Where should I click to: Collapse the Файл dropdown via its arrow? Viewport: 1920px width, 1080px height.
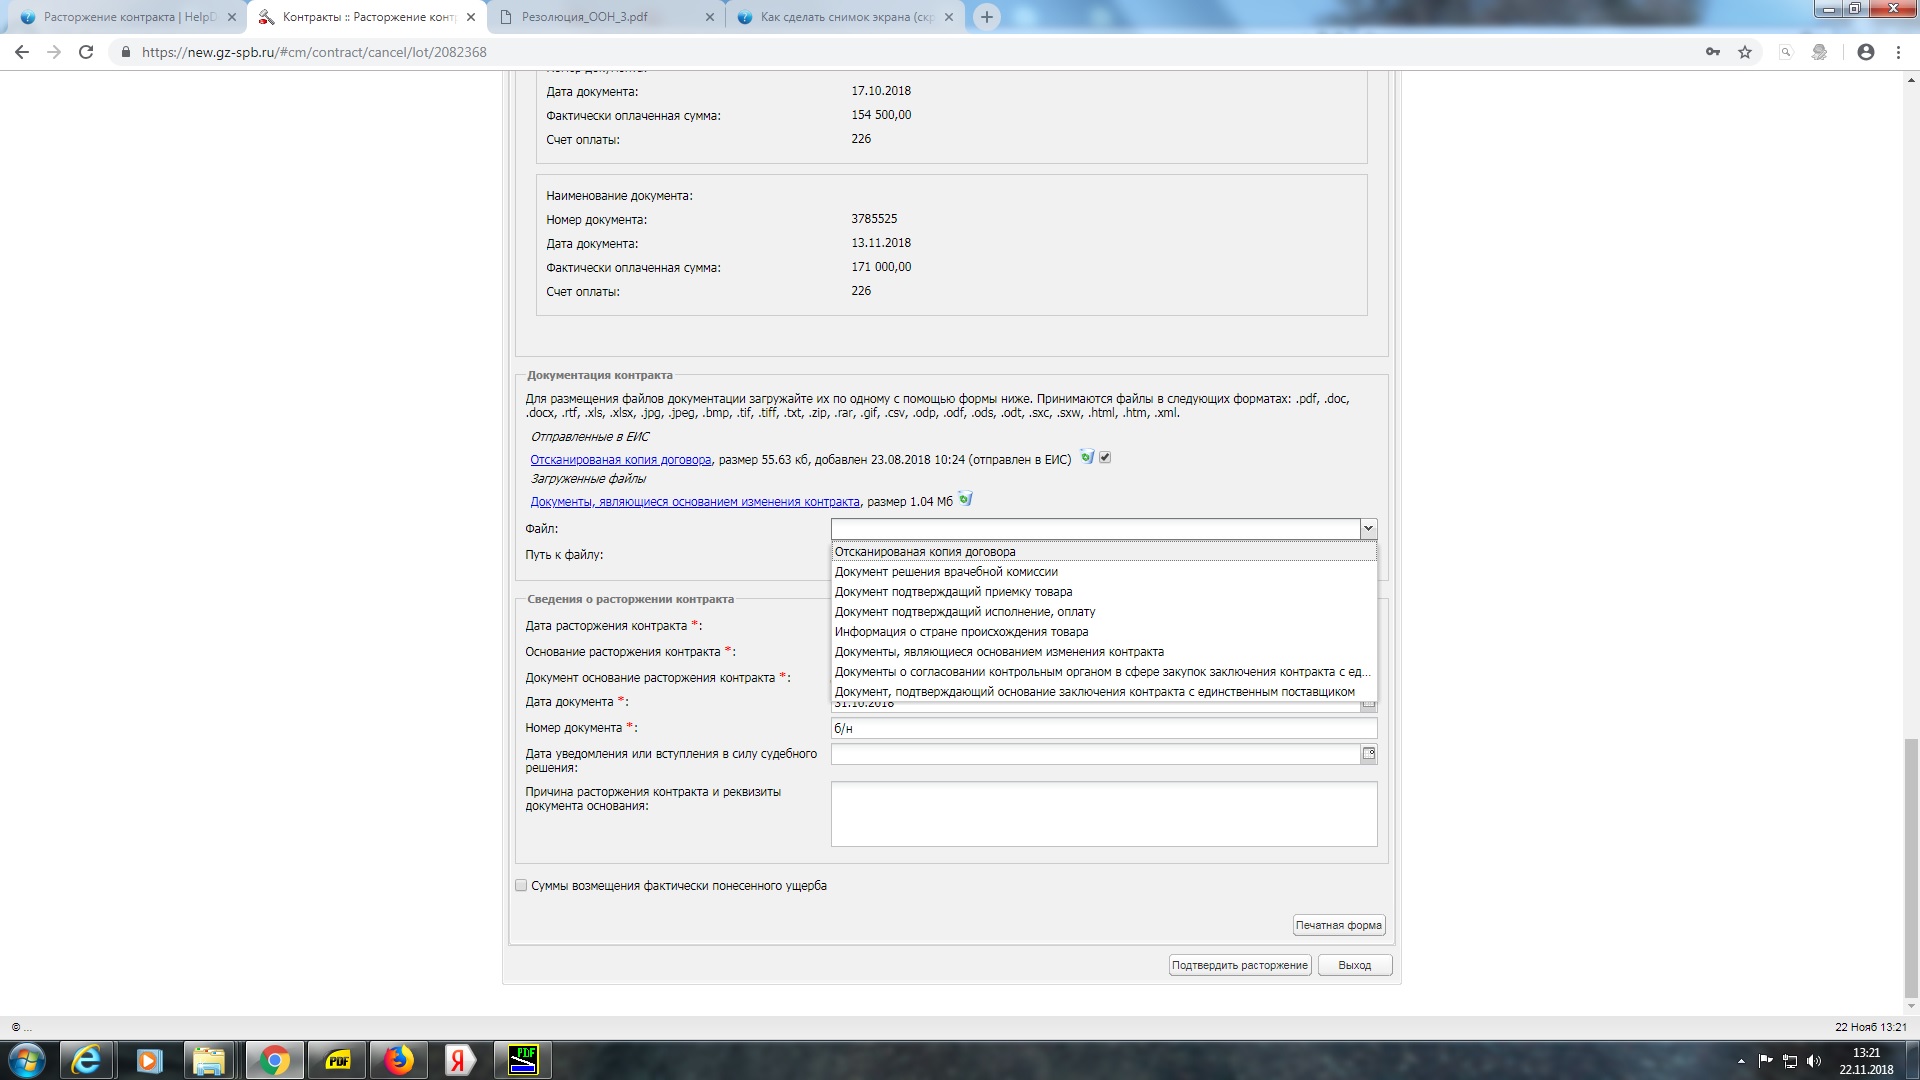[1368, 529]
